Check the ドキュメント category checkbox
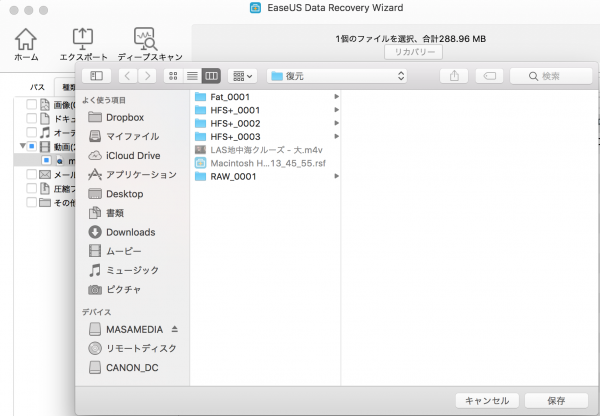This screenshot has width=600, height=416. pyautogui.click(x=31, y=118)
